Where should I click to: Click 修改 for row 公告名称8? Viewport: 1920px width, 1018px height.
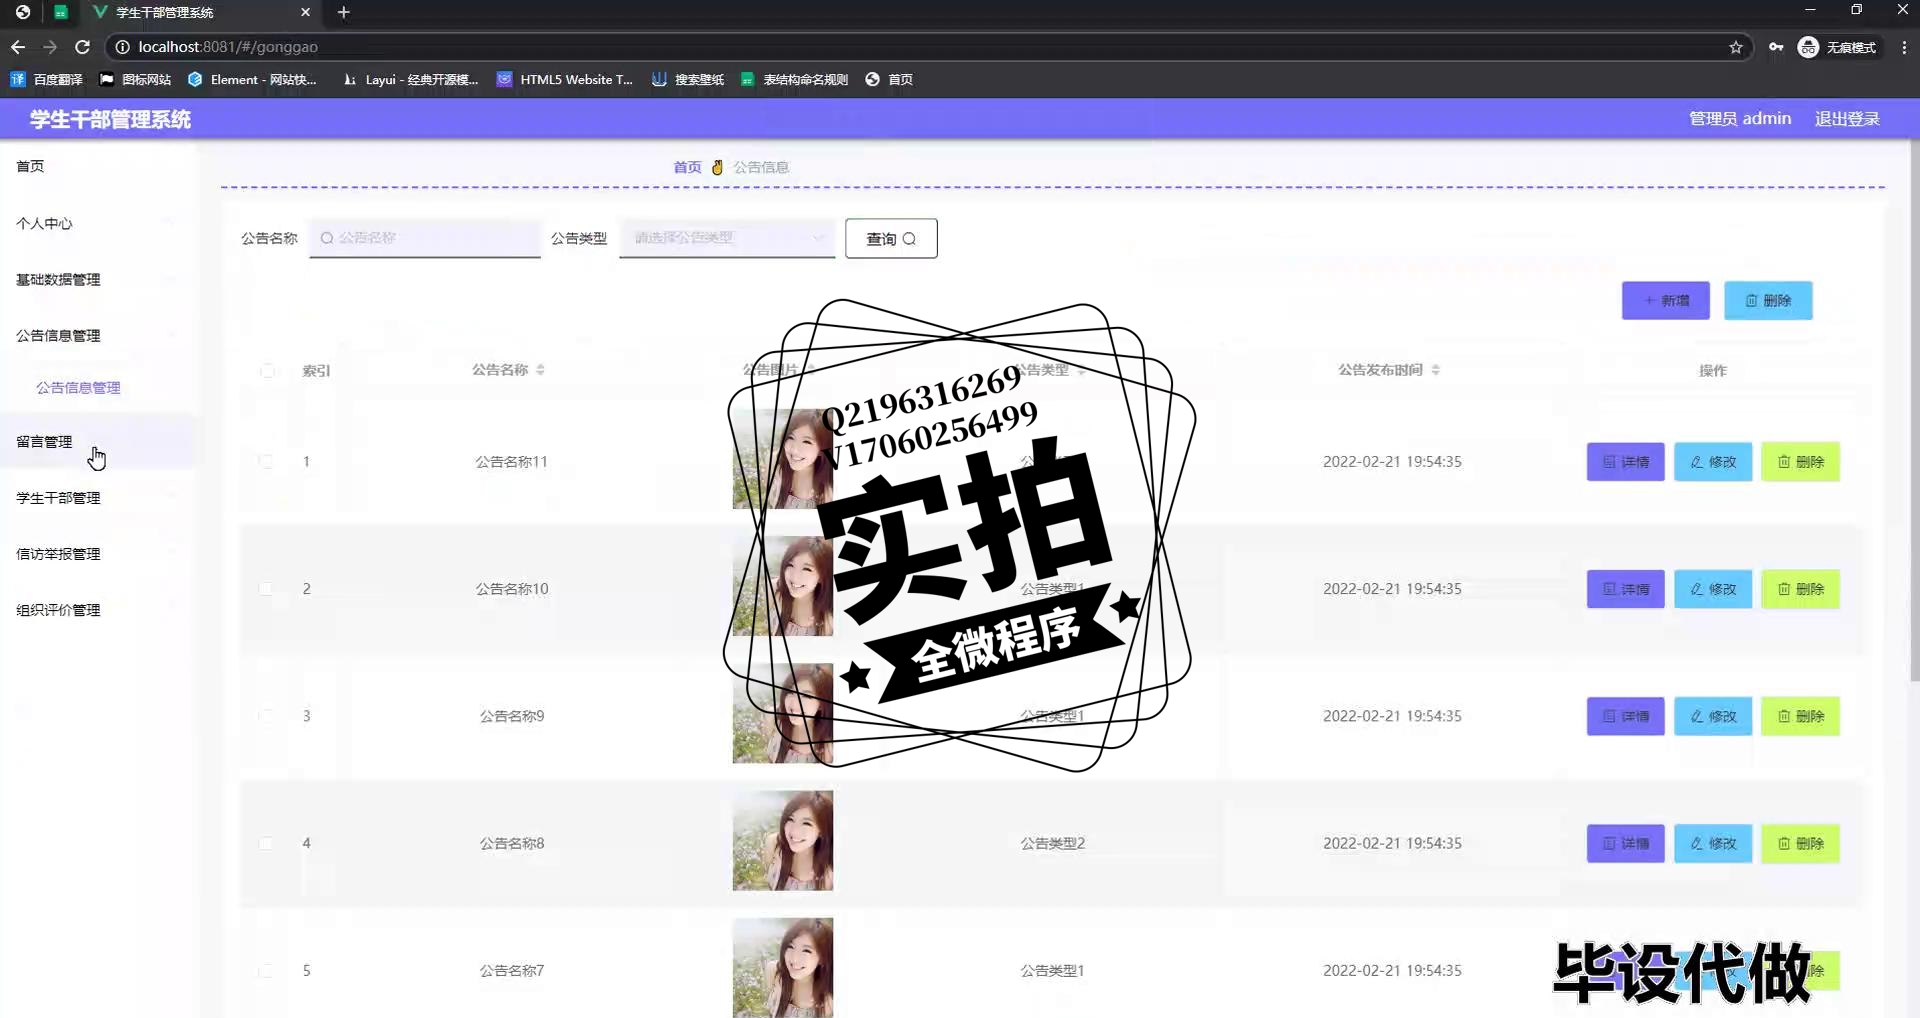pyautogui.click(x=1713, y=843)
